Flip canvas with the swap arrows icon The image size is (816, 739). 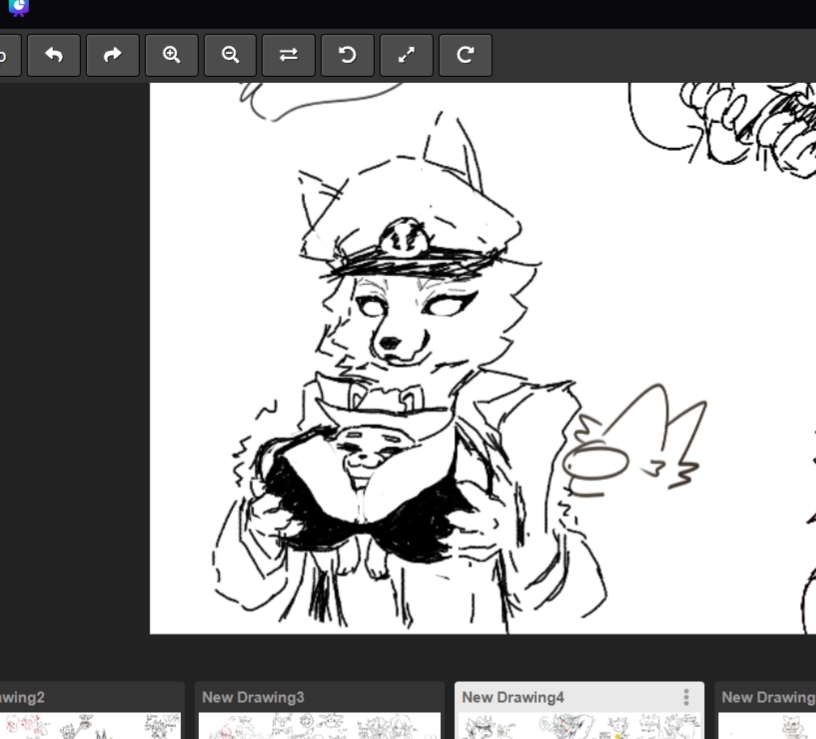288,56
